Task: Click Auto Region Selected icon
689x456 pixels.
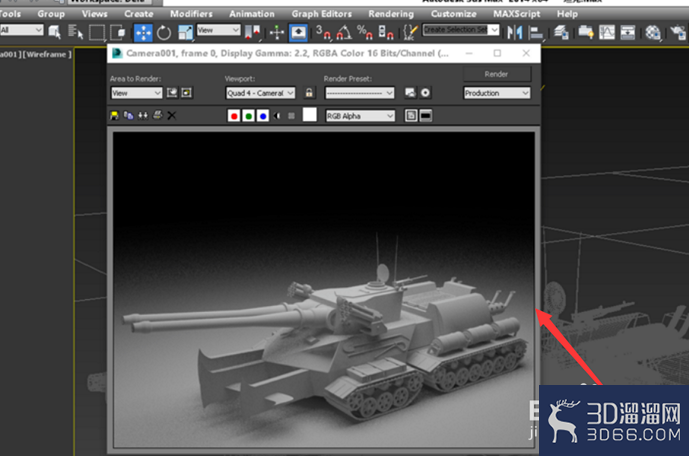Action: [x=186, y=93]
